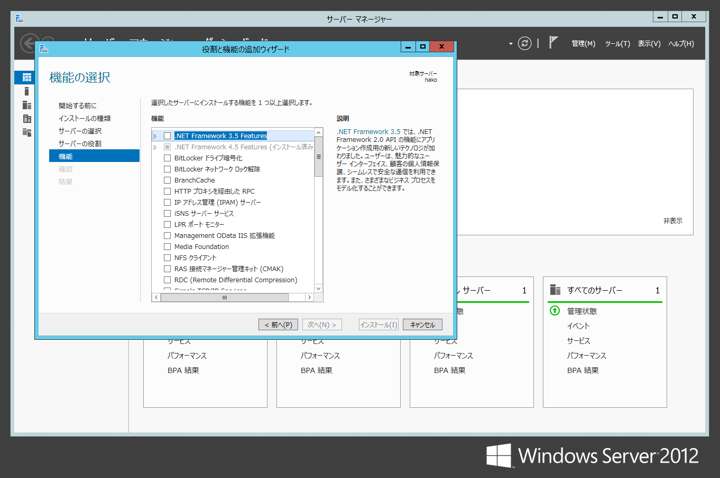Select the Dashboard icon in left sidebar
720x478 pixels.
coord(27,77)
